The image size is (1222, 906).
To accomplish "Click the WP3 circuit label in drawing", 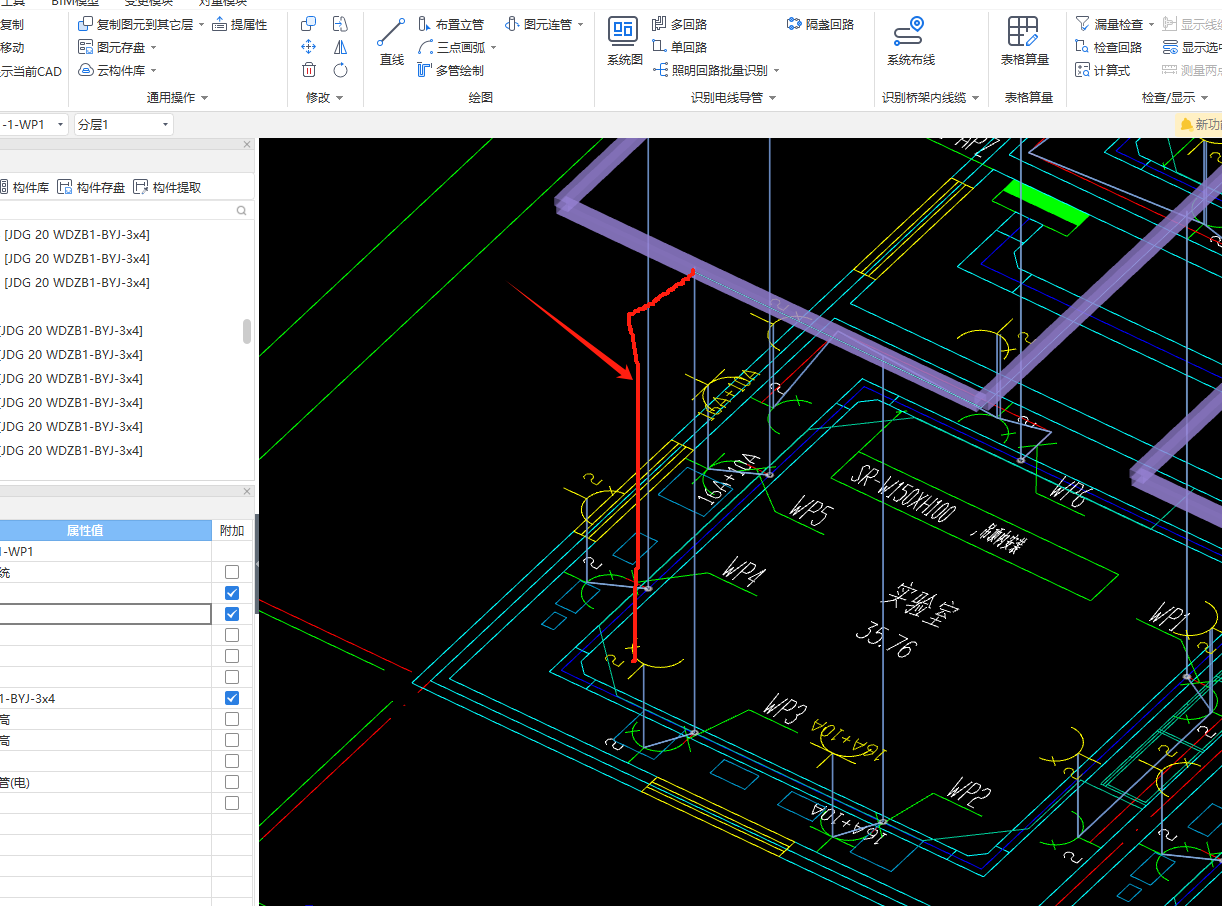I will (x=784, y=712).
